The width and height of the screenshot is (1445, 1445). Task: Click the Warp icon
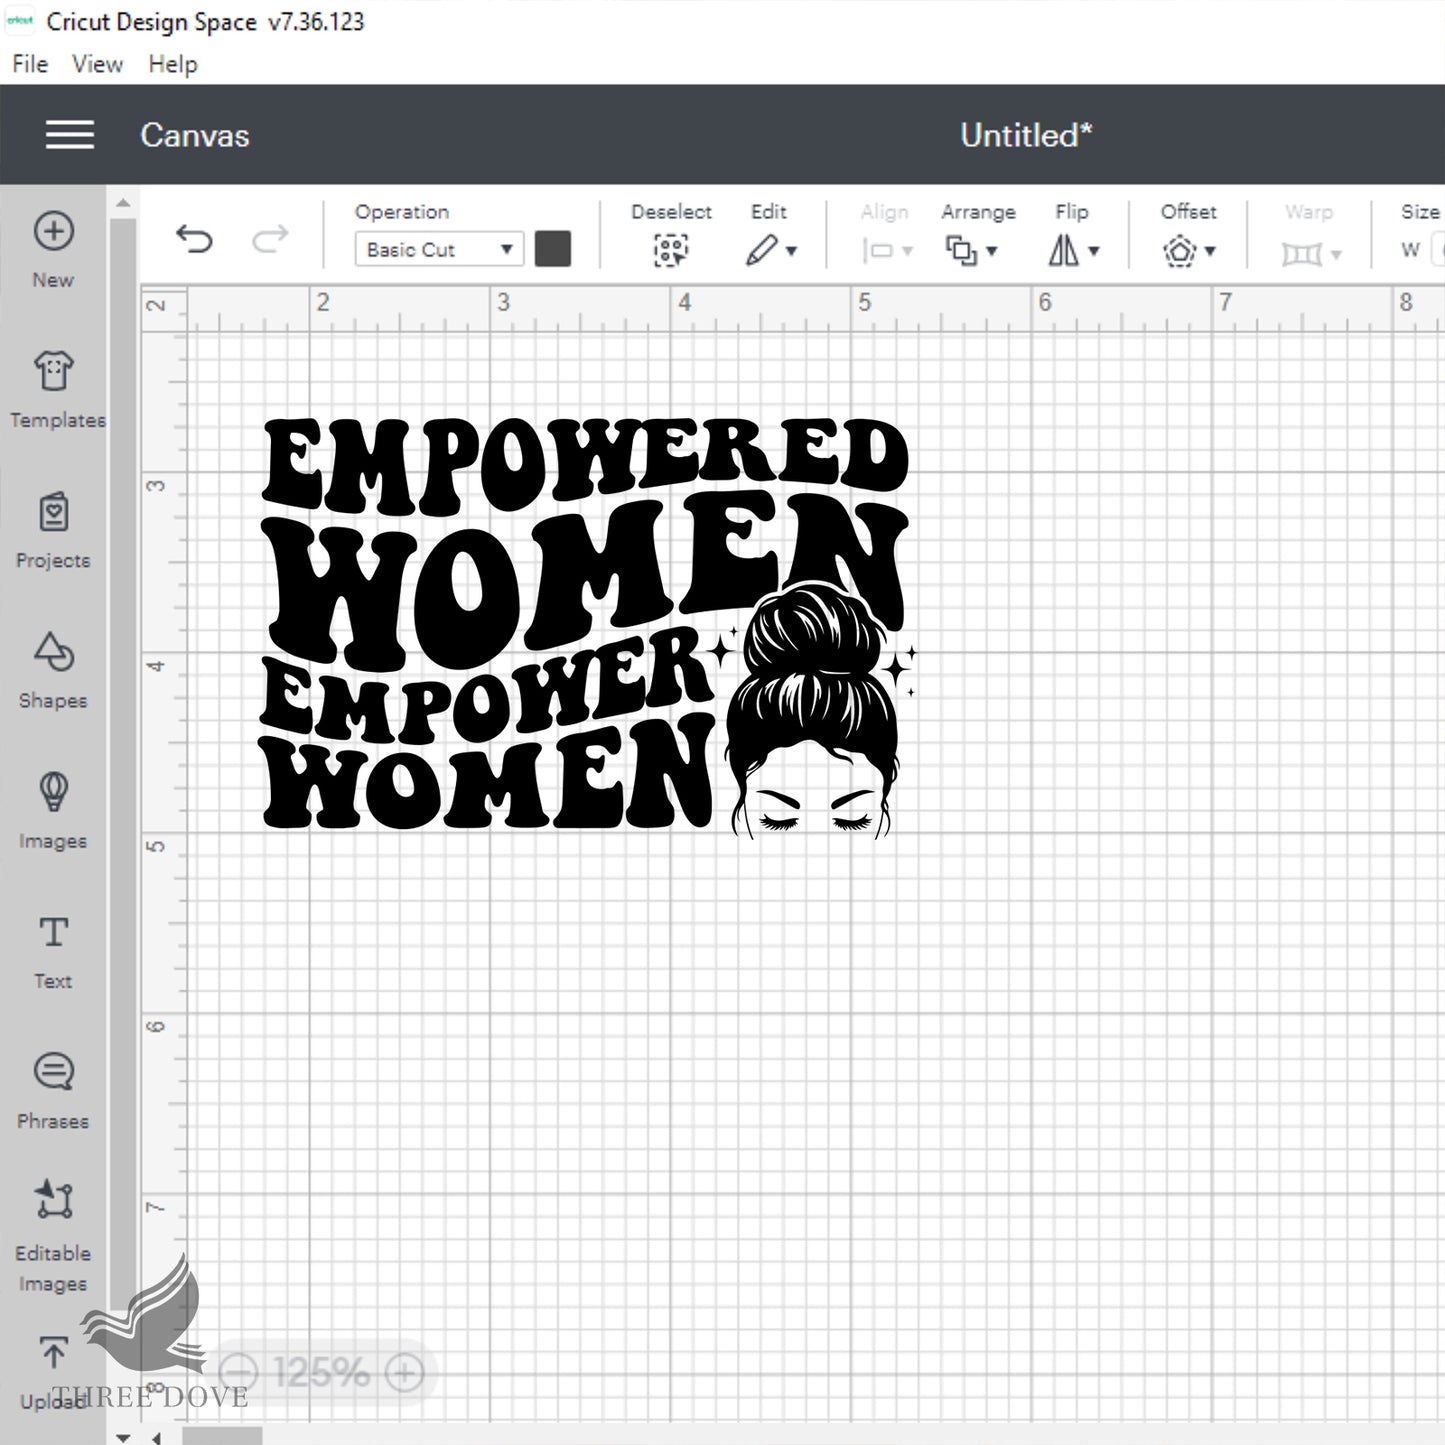click(1302, 254)
